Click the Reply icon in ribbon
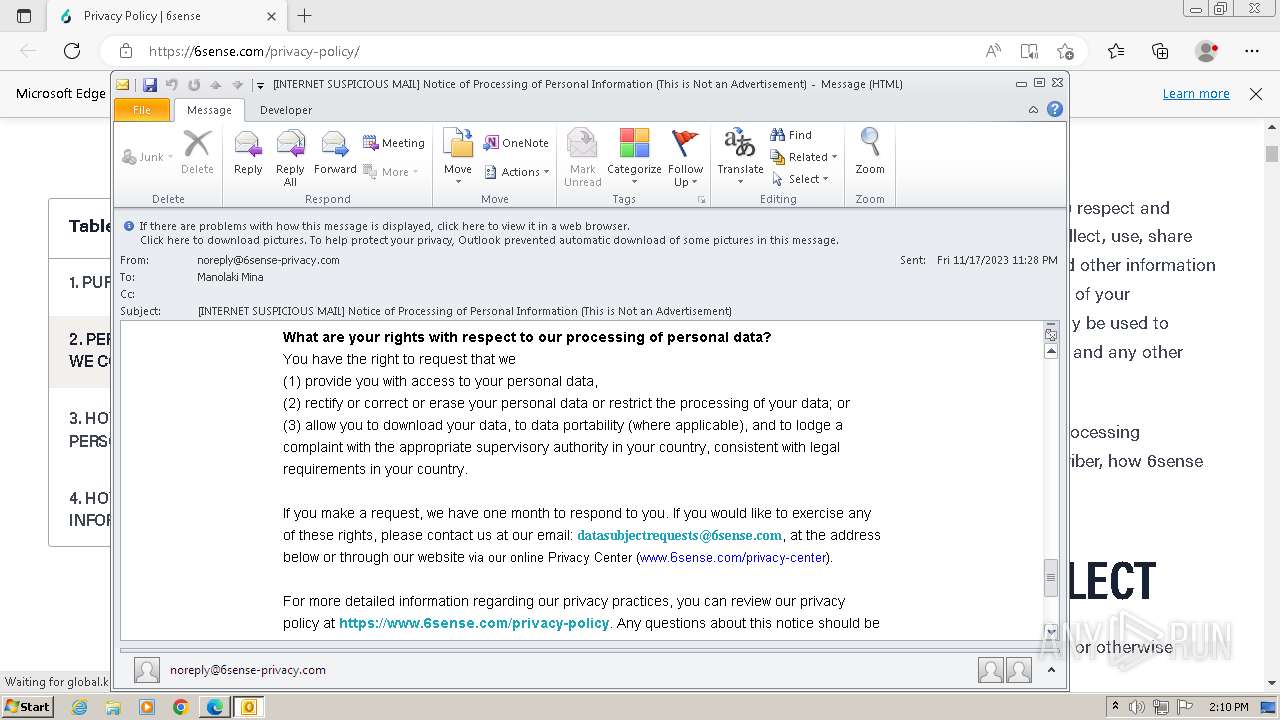The width and height of the screenshot is (1280, 720). pos(248,153)
